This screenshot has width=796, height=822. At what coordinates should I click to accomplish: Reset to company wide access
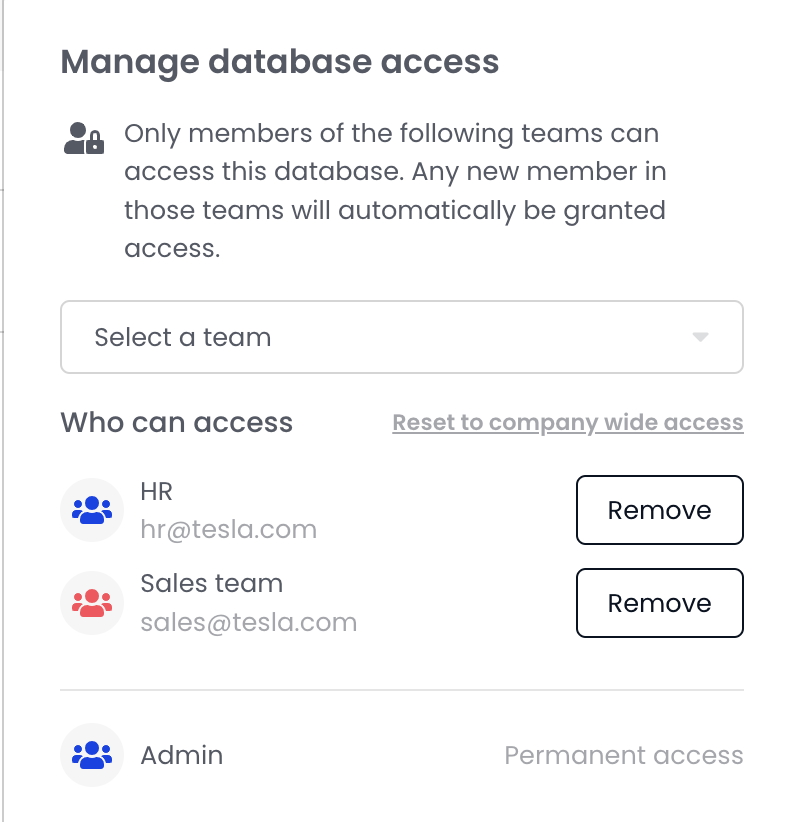[567, 422]
